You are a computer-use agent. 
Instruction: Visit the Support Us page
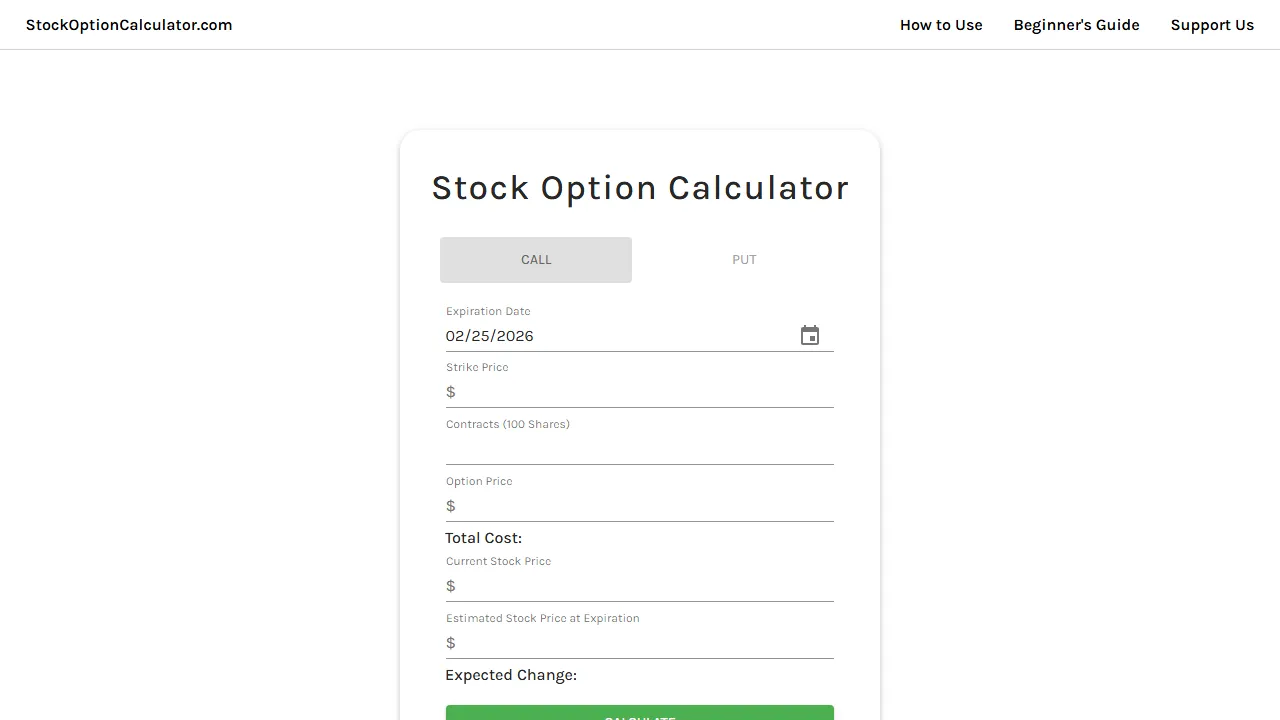1212,25
